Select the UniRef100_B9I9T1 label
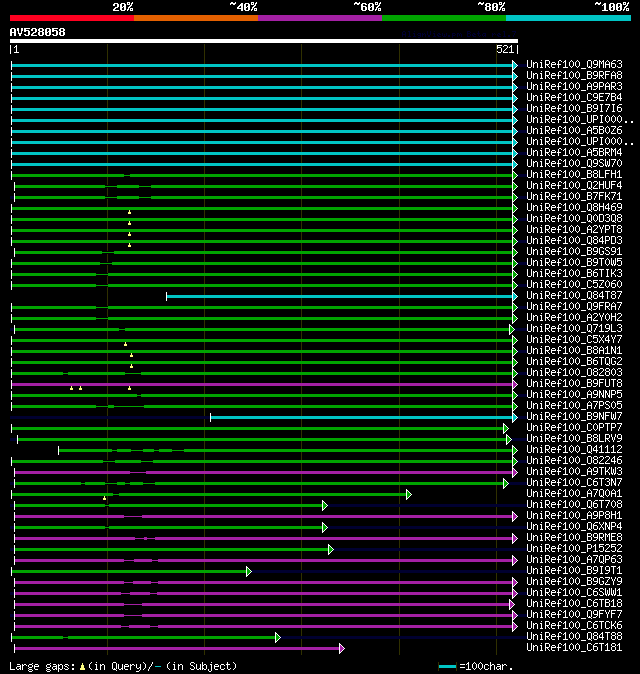The width and height of the screenshot is (640, 674). tap(574, 571)
